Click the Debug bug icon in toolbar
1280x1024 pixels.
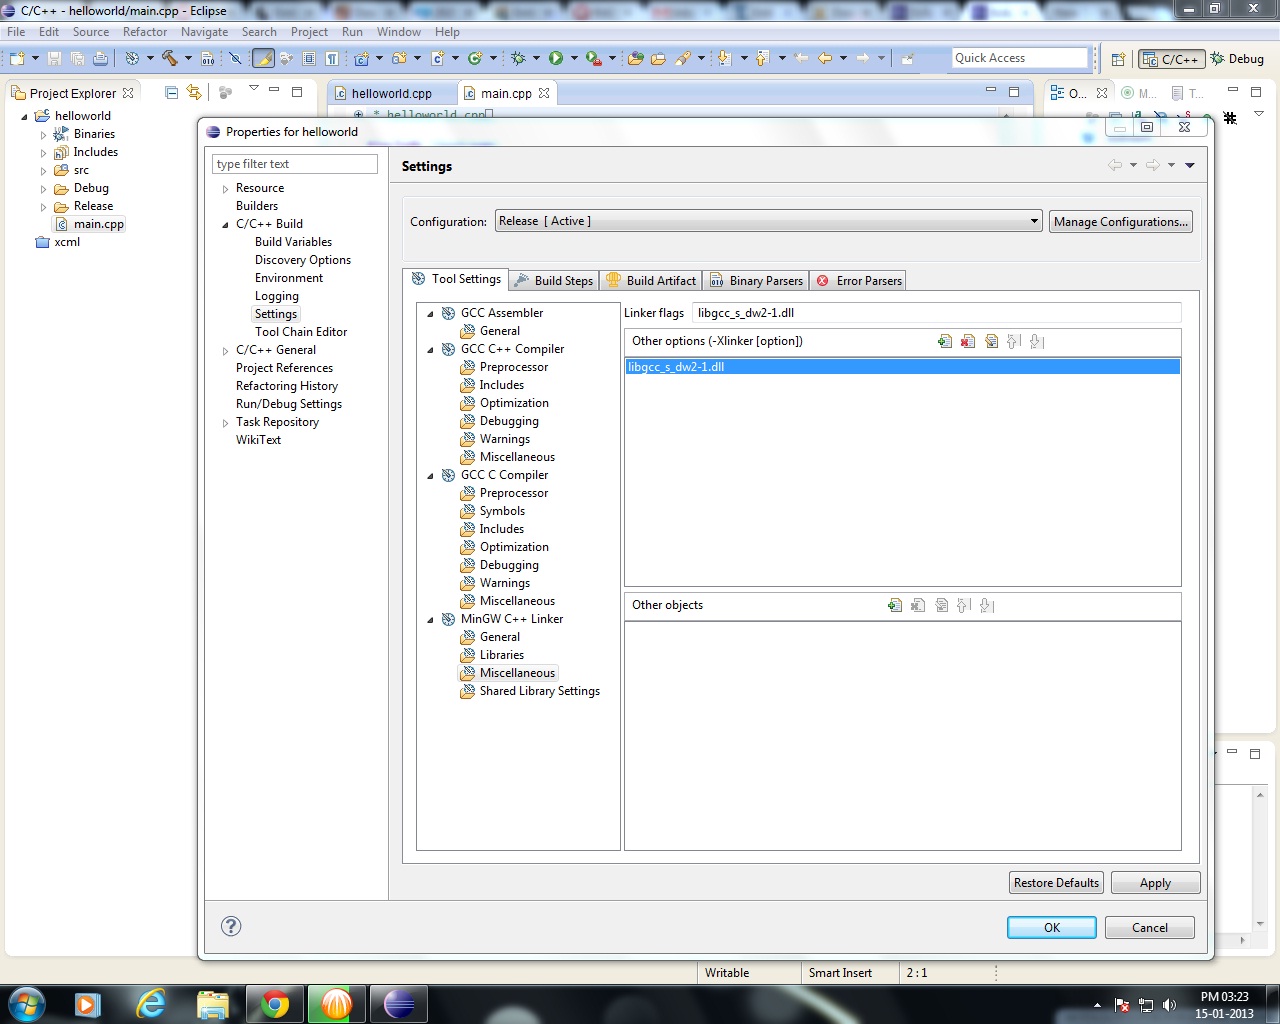pos(518,58)
